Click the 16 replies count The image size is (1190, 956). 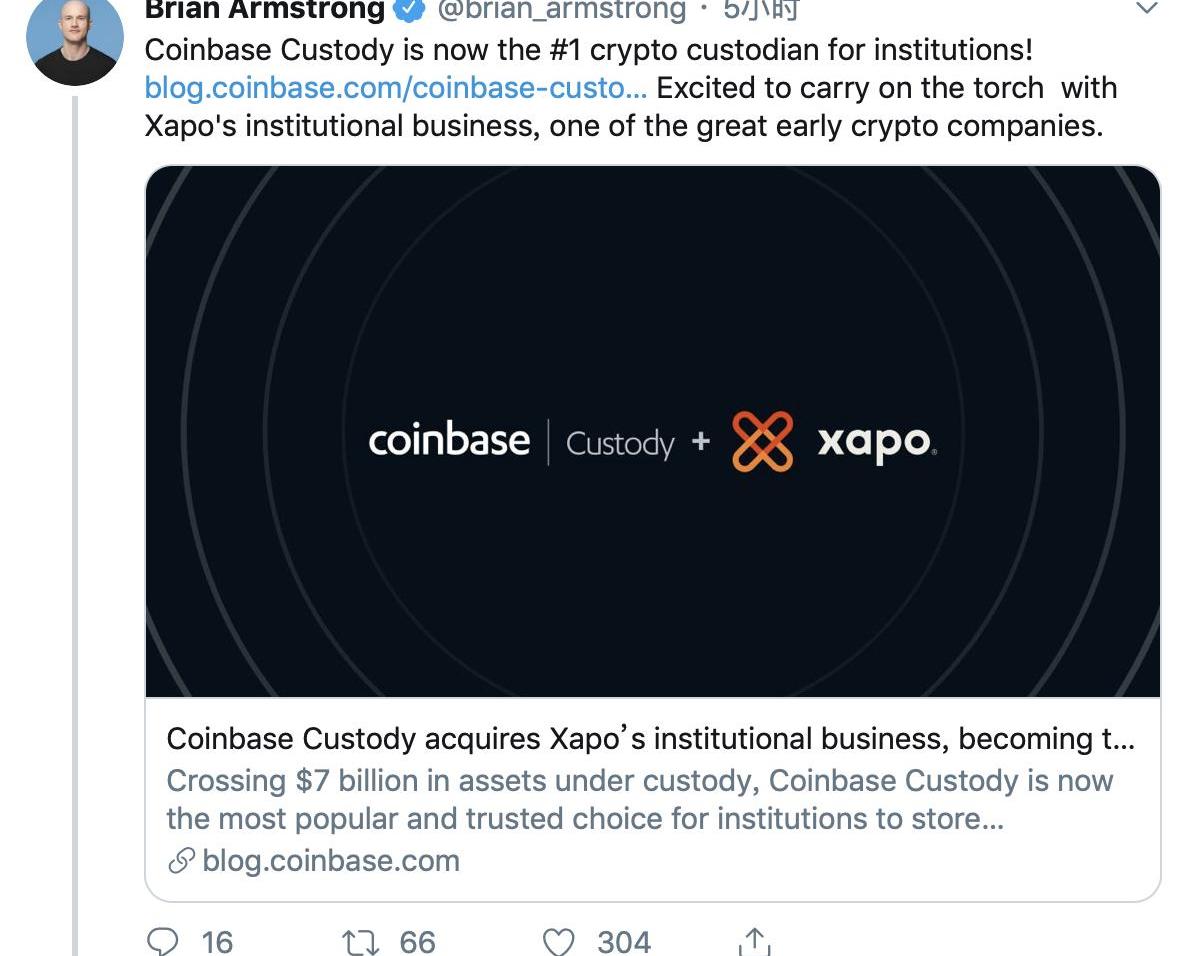pos(217,942)
